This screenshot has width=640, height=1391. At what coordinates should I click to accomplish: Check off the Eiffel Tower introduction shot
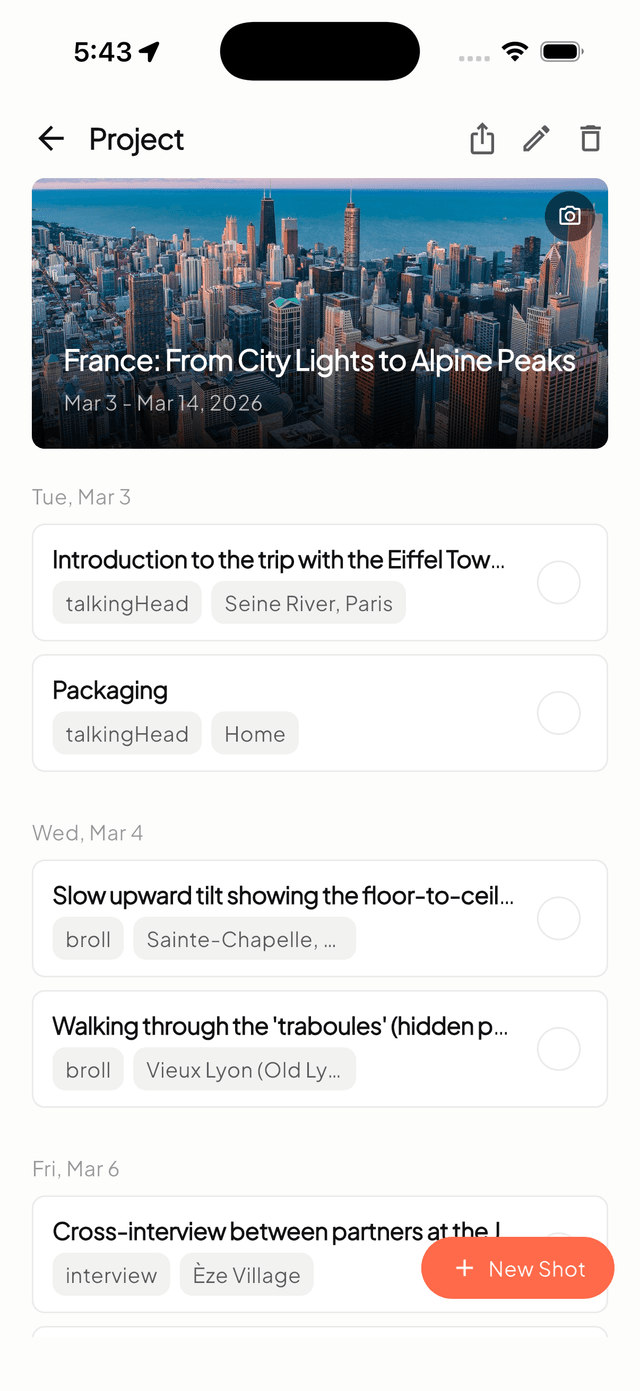point(558,583)
